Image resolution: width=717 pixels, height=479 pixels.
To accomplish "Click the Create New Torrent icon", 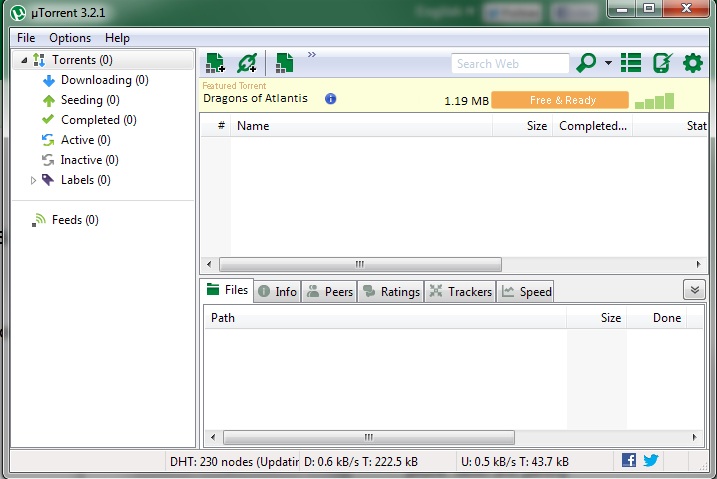I will [x=284, y=63].
